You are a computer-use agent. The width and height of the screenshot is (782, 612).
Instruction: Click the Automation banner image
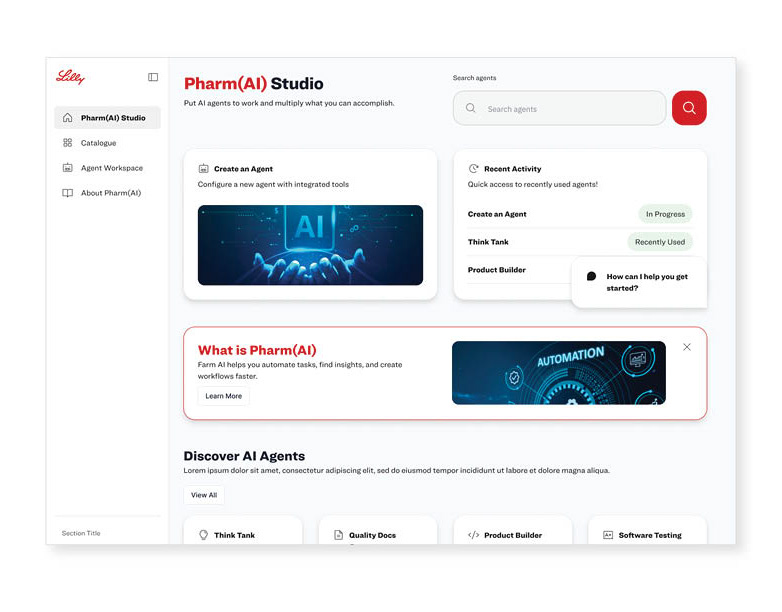tap(559, 373)
